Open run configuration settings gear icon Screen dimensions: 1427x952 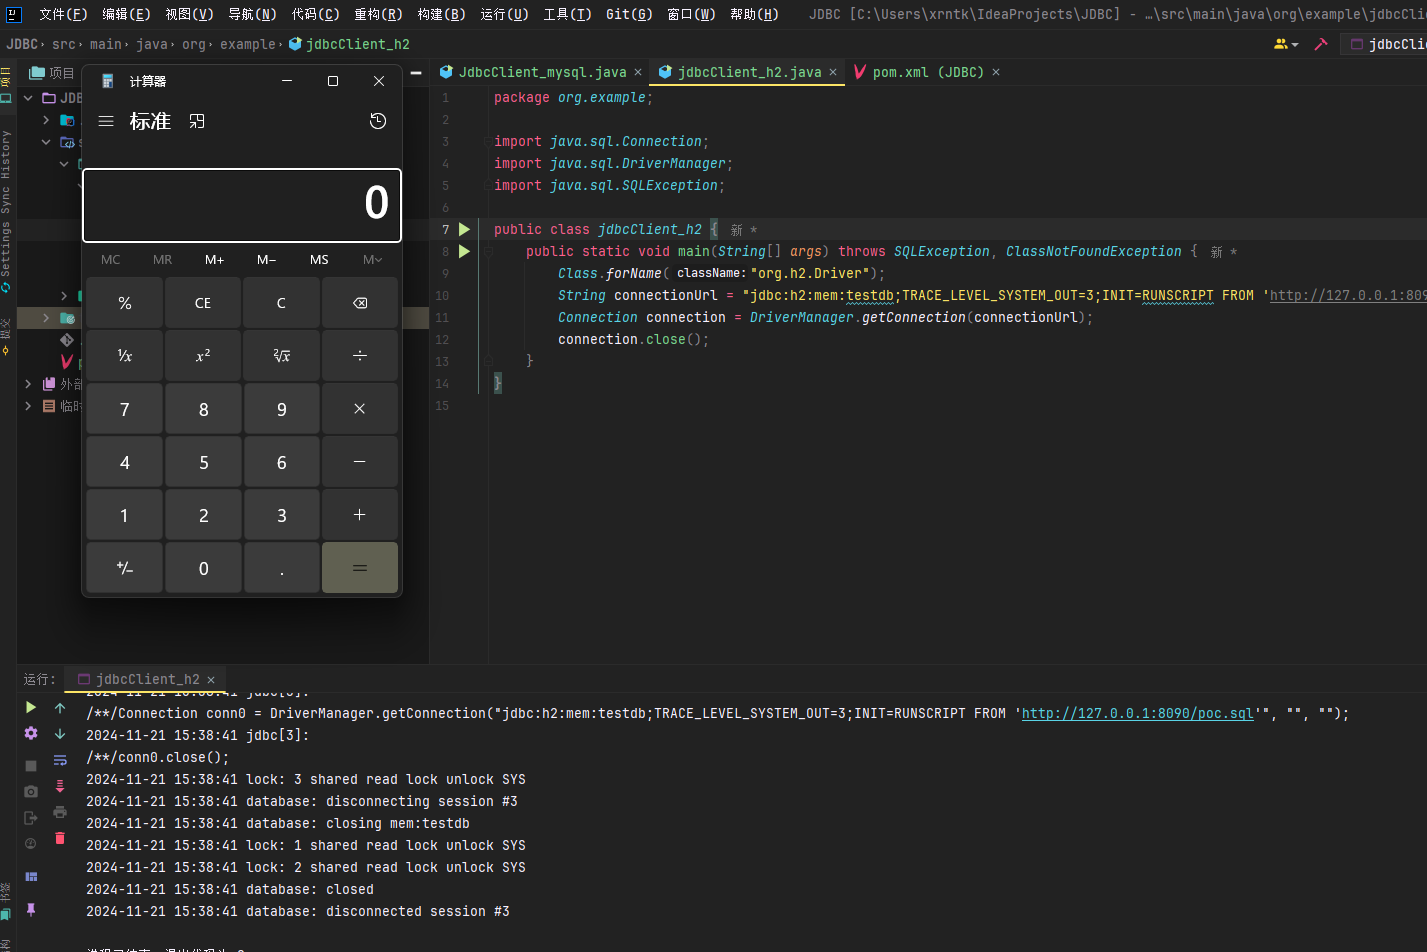(x=31, y=733)
